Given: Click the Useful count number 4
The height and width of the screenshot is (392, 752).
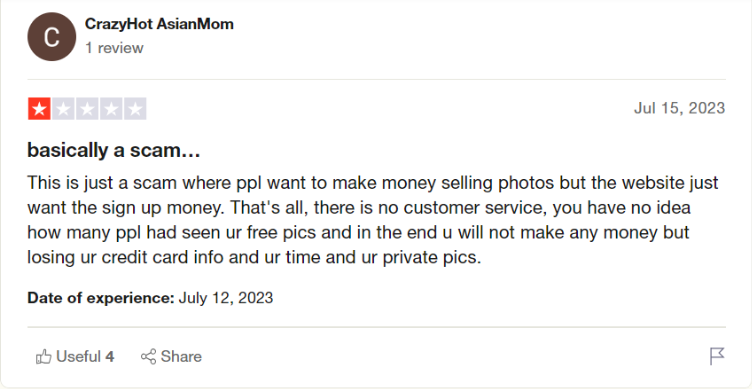Looking at the screenshot, I should (110, 356).
